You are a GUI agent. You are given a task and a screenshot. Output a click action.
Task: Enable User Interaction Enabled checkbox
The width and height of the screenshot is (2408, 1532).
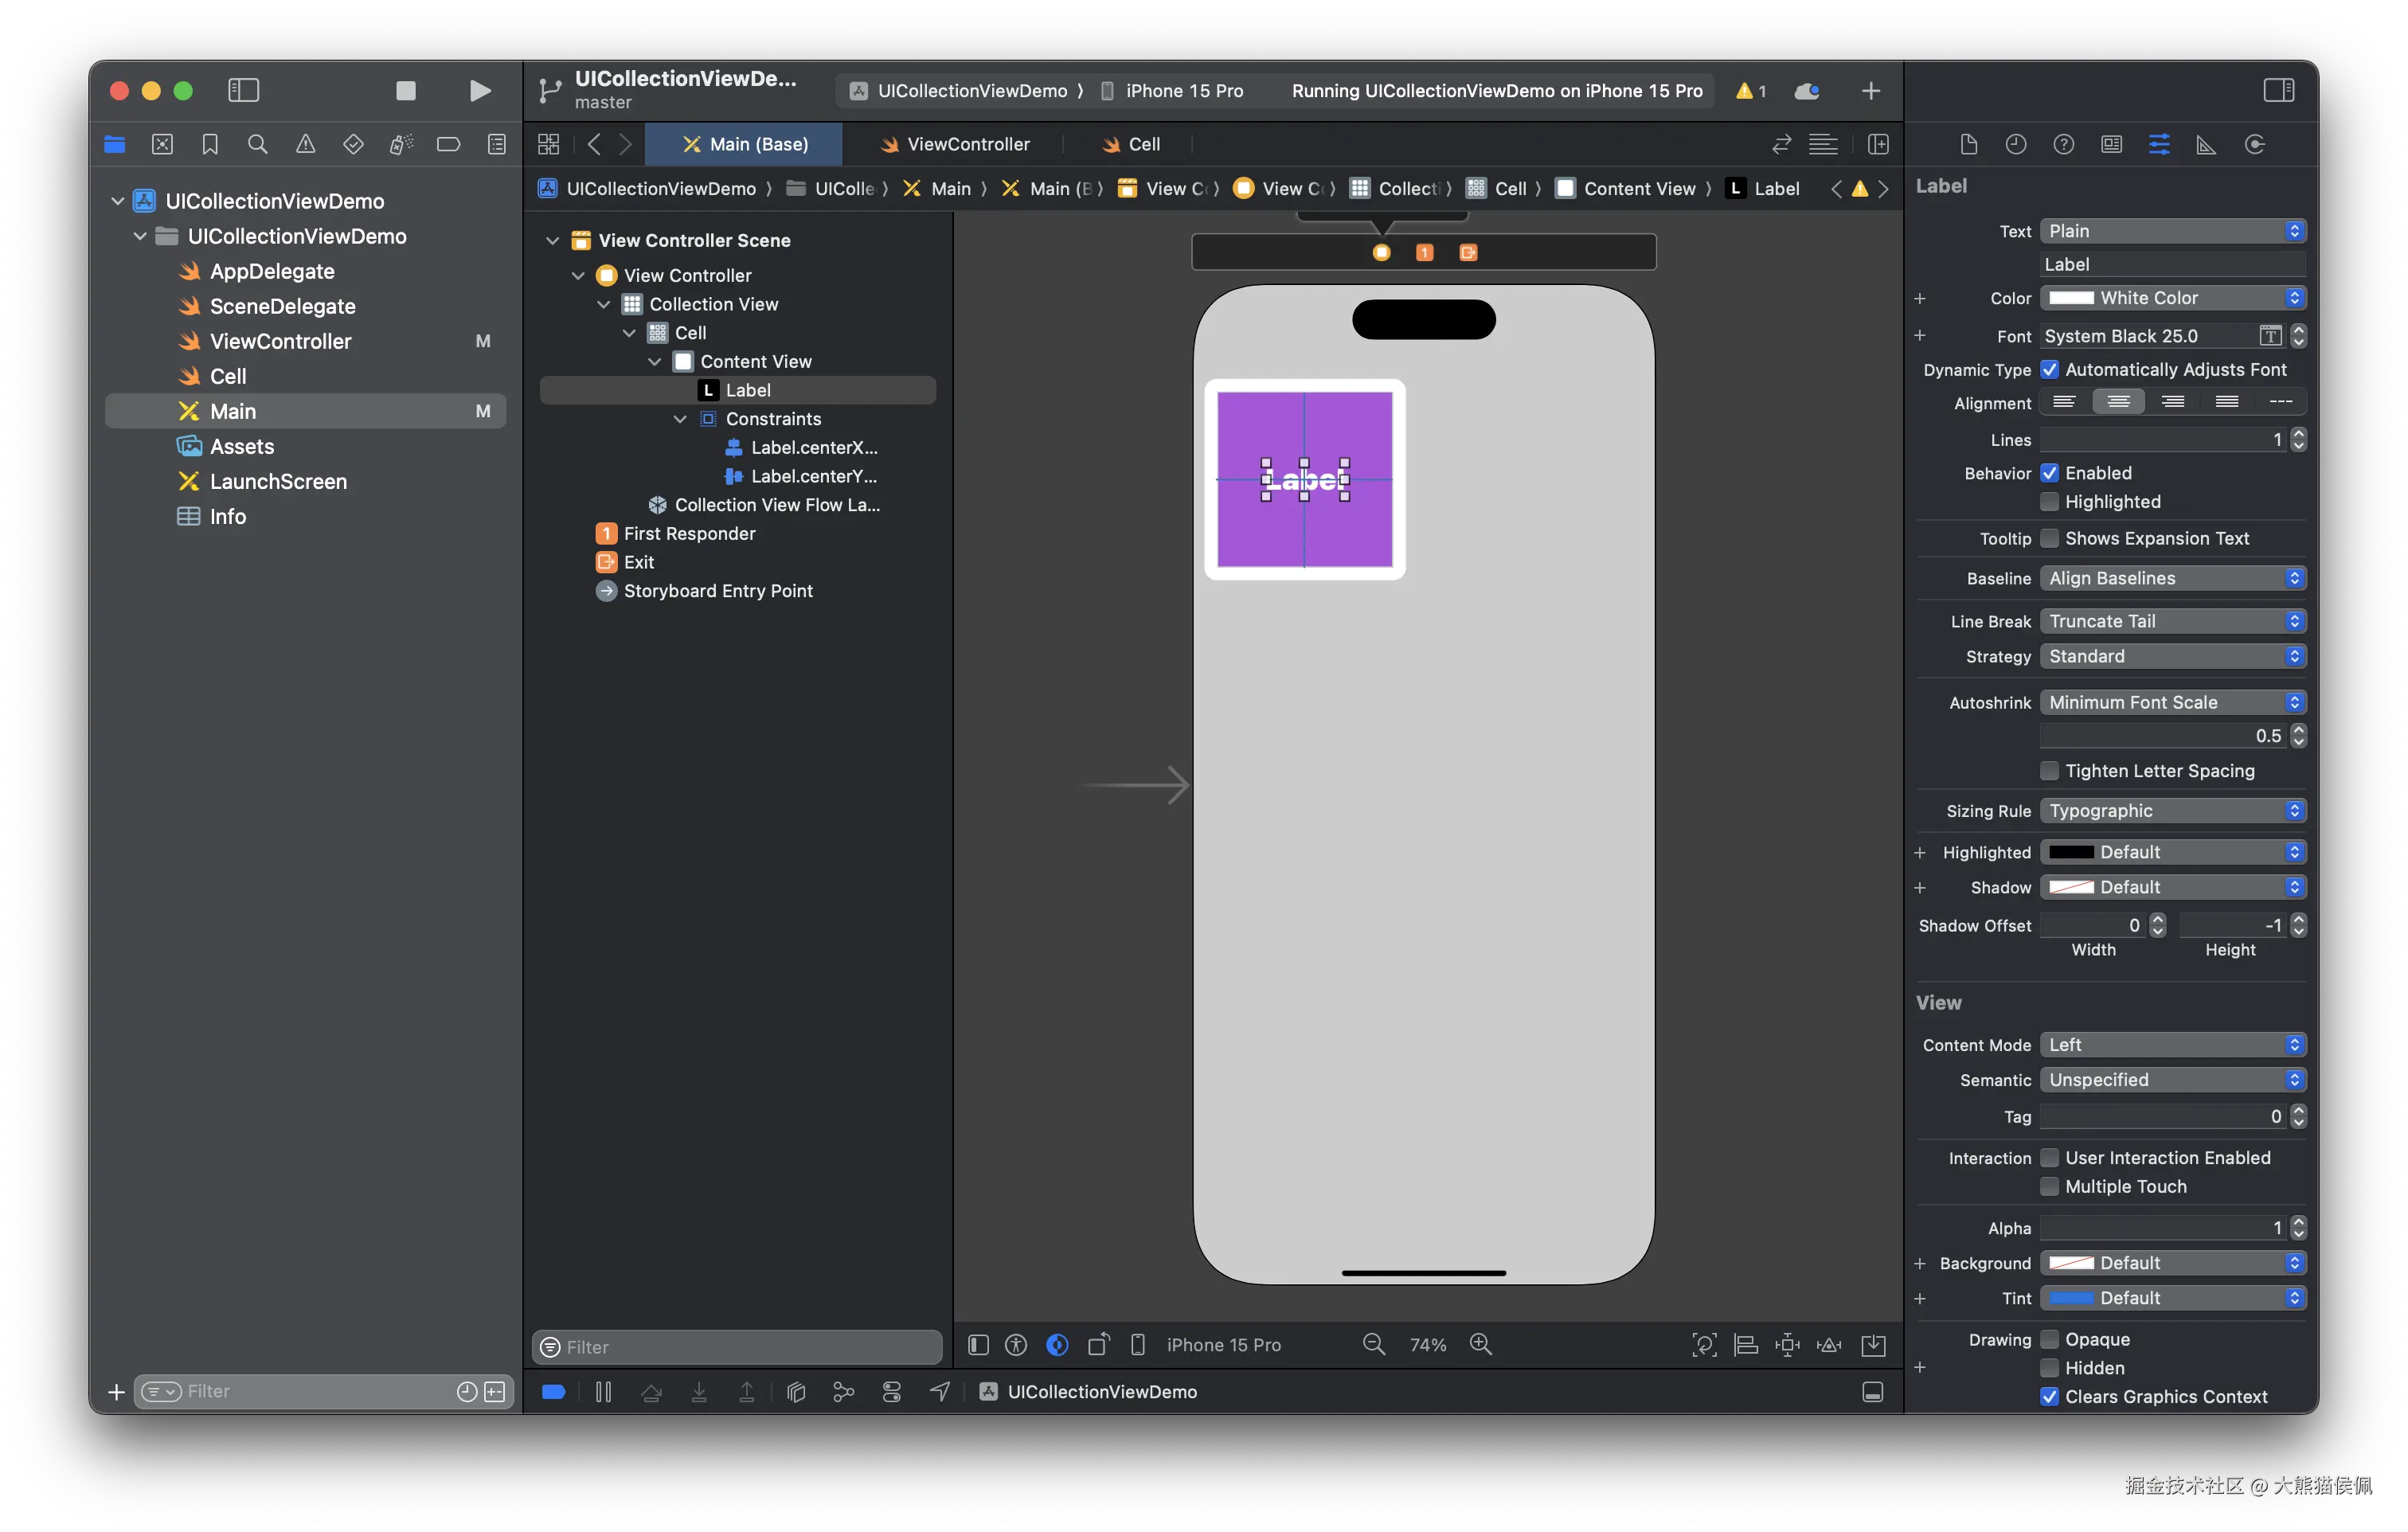2049,1158
